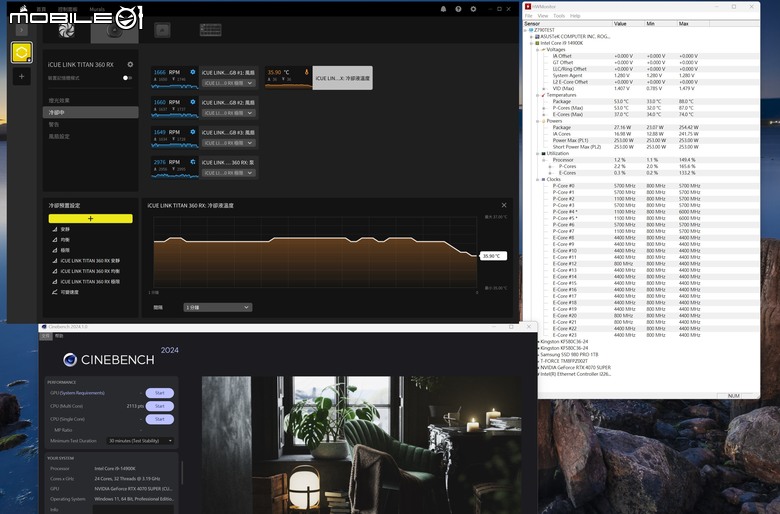The width and height of the screenshot is (780, 514).
Task: Open the Tools menu in HWMonitor
Action: (559, 16)
